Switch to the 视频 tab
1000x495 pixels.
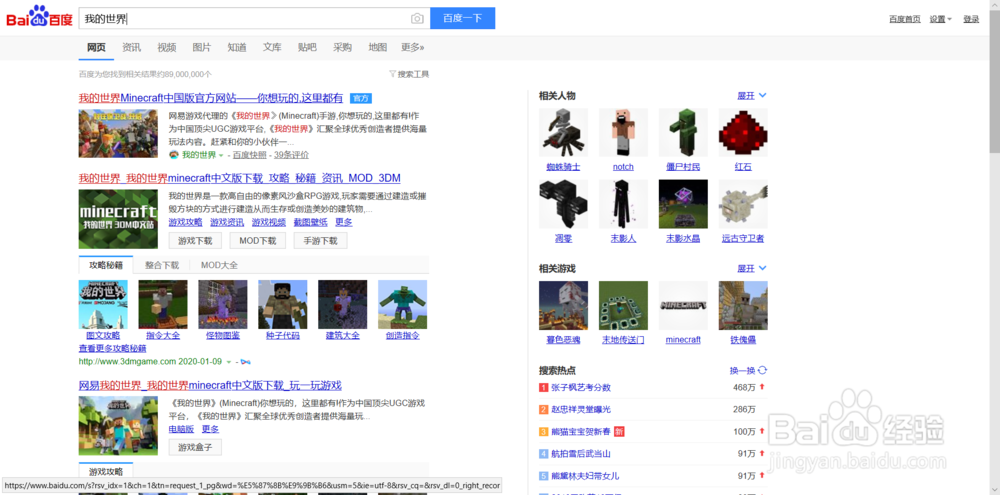coord(166,47)
